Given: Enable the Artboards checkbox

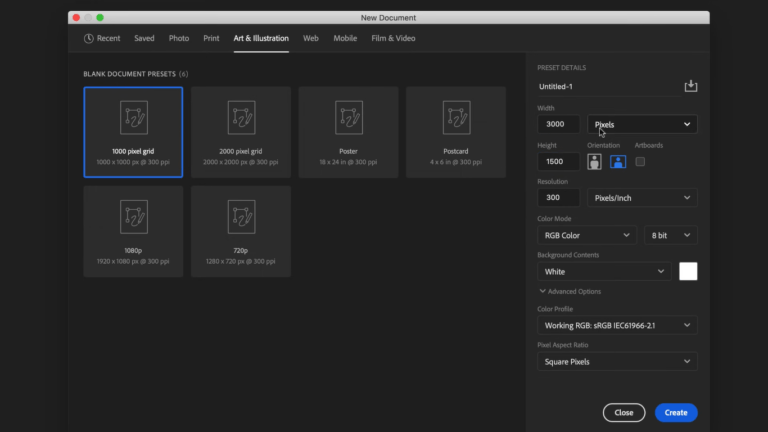Looking at the screenshot, I should [640, 161].
